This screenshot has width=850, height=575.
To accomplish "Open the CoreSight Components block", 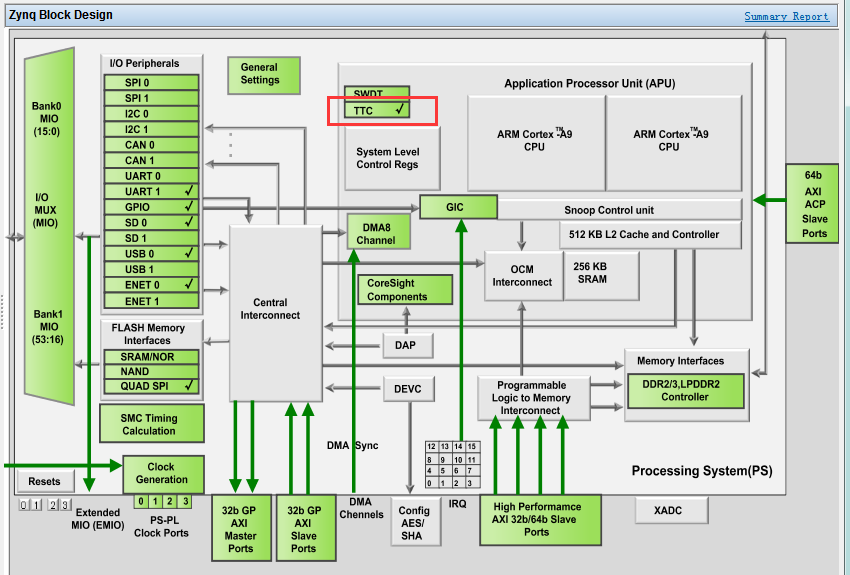I will [405, 289].
